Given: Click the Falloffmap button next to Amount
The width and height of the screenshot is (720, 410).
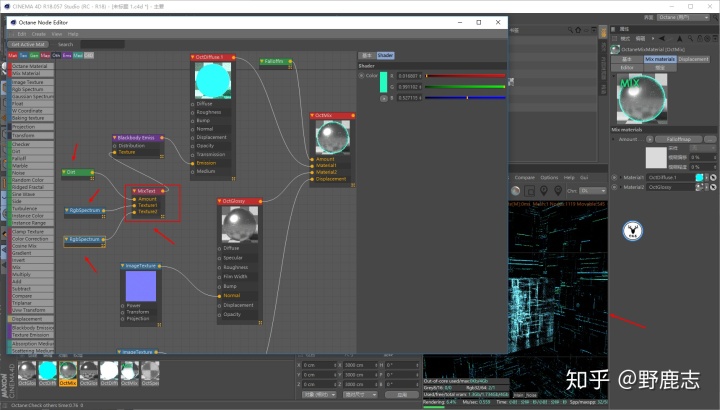Looking at the screenshot, I should pos(679,139).
